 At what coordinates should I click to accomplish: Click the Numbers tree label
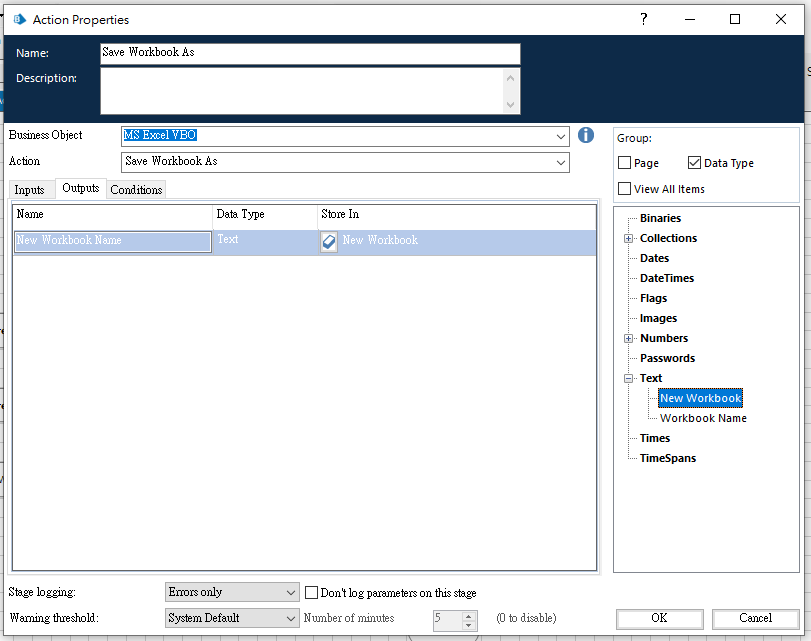tap(664, 338)
